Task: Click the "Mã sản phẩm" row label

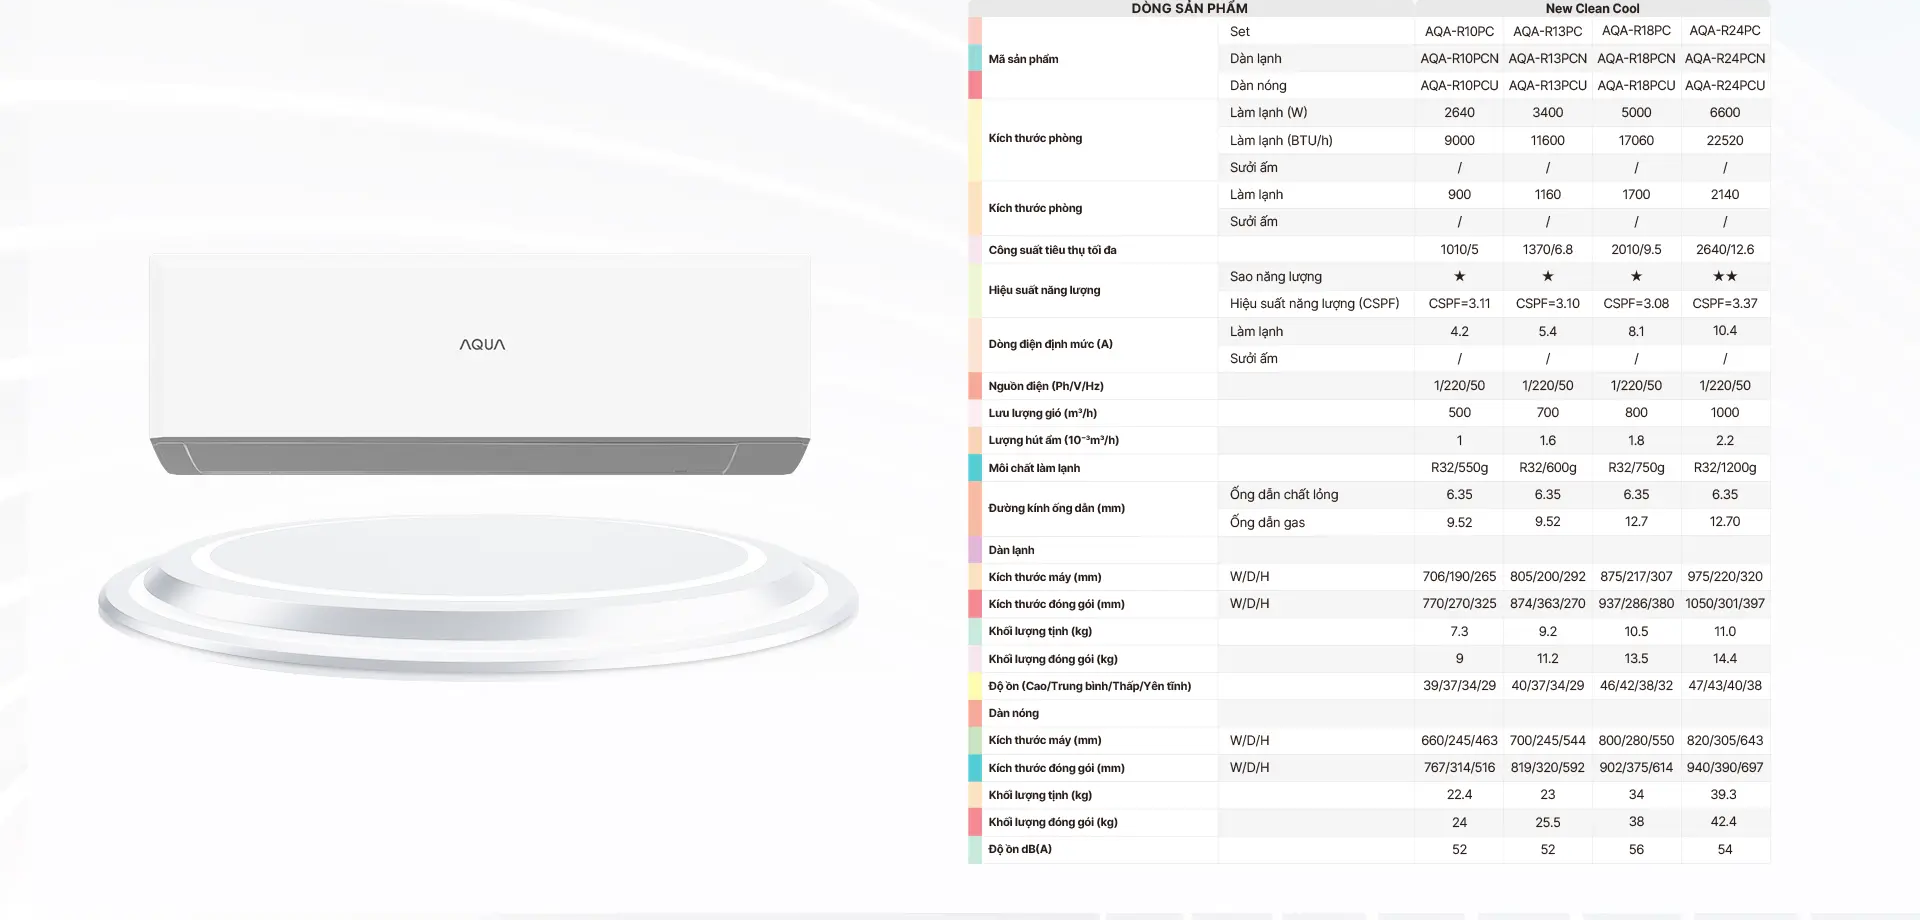Action: 1023,59
